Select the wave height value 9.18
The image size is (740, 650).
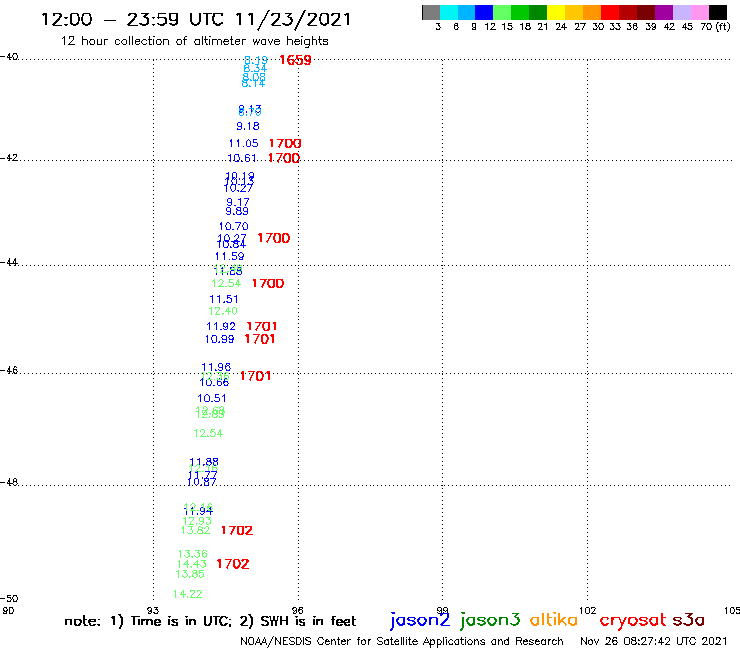[x=248, y=126]
